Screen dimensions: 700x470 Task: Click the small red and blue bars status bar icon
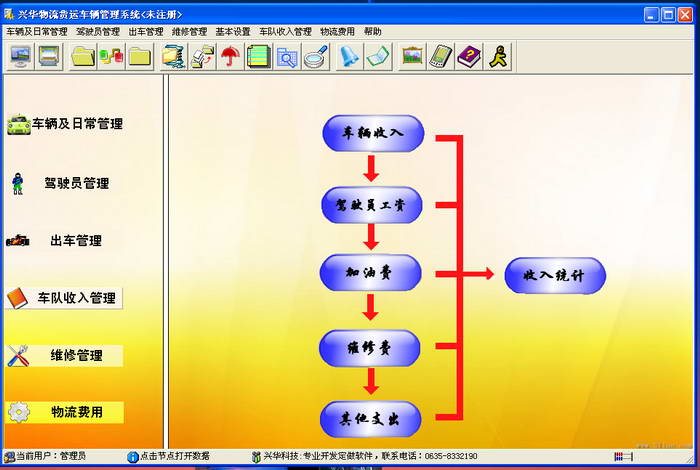tap(624, 456)
